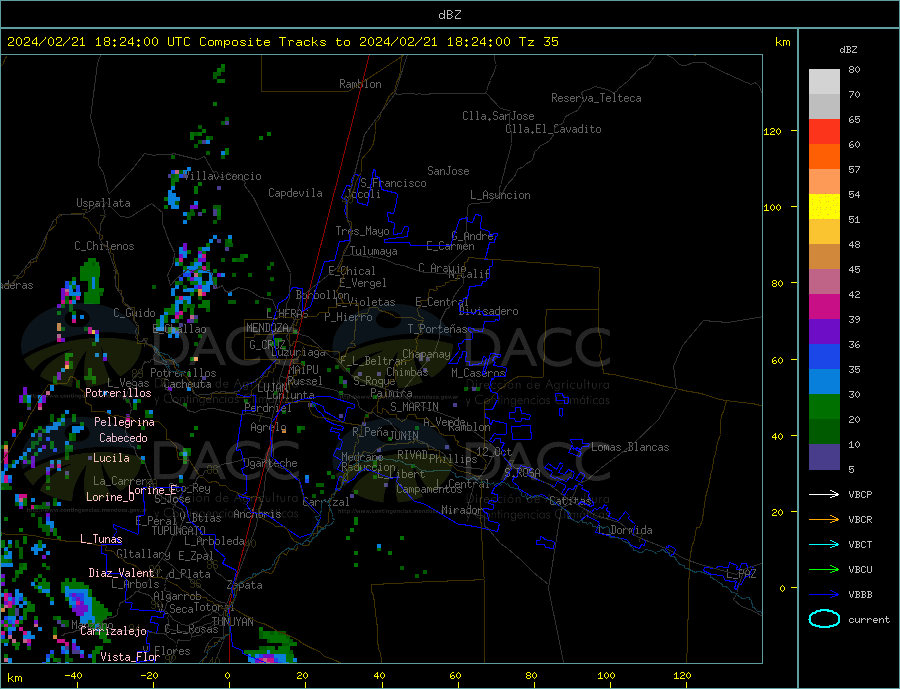The height and width of the screenshot is (689, 900).
Task: Click the orange VBCR arrow legend icon
Action: coord(824,520)
